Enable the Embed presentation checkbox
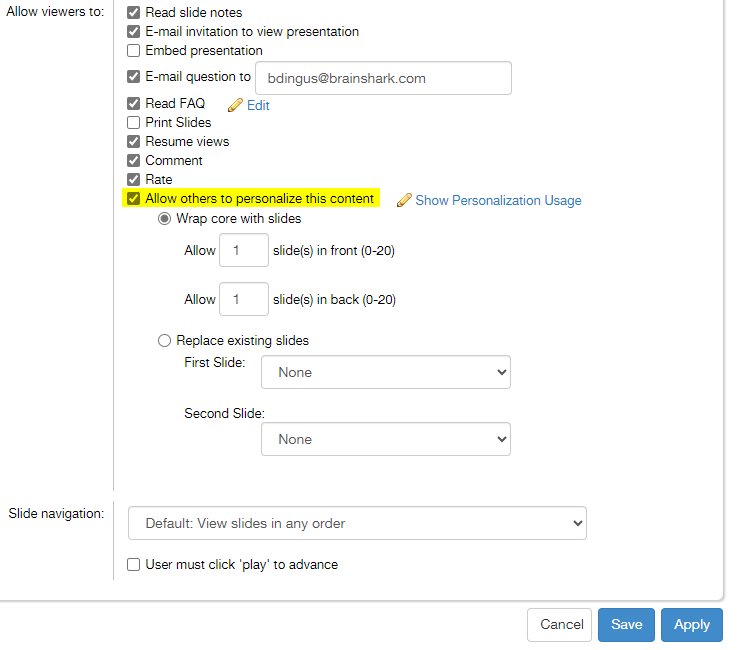 point(134,51)
